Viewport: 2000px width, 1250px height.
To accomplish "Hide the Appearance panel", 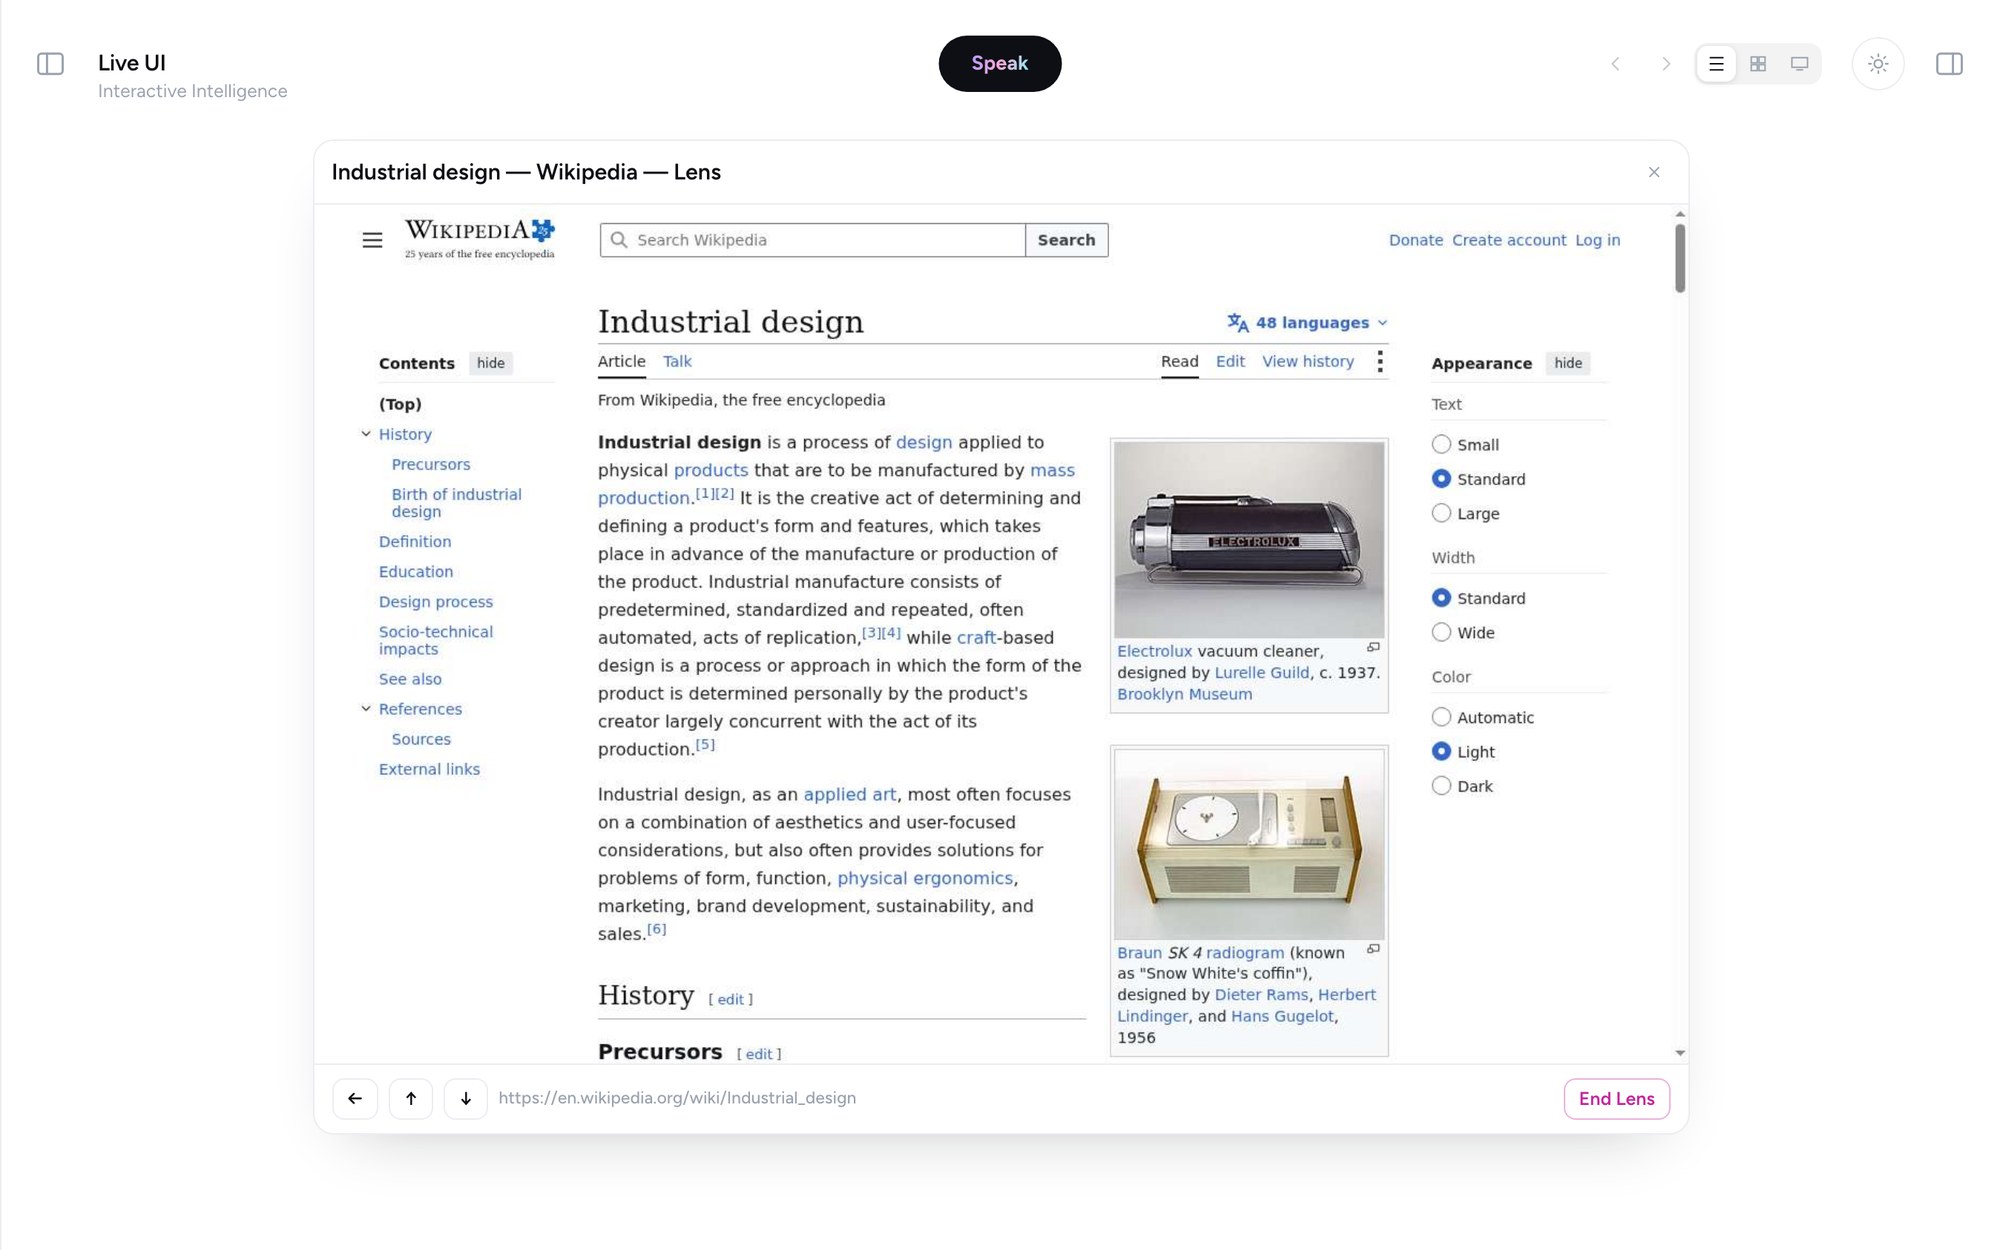I will [x=1568, y=363].
